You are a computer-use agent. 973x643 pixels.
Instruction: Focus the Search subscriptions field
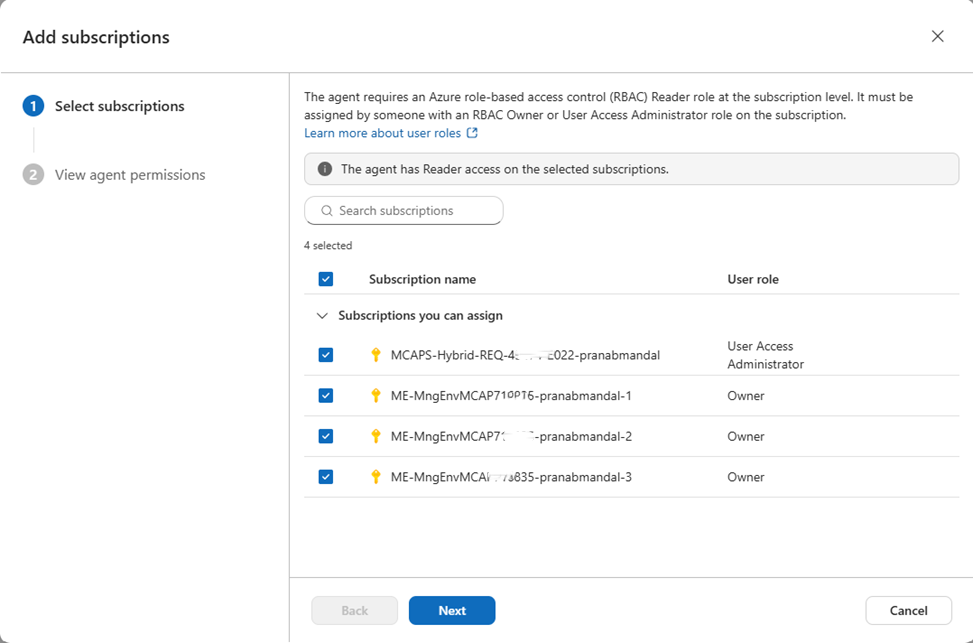pyautogui.click(x=412, y=211)
